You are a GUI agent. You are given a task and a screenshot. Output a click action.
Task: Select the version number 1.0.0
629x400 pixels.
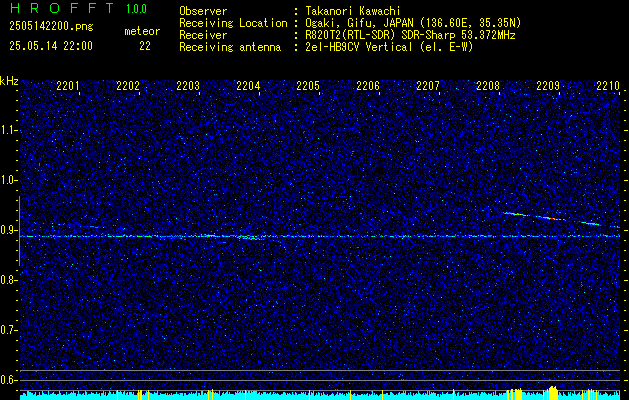(x=136, y=9)
